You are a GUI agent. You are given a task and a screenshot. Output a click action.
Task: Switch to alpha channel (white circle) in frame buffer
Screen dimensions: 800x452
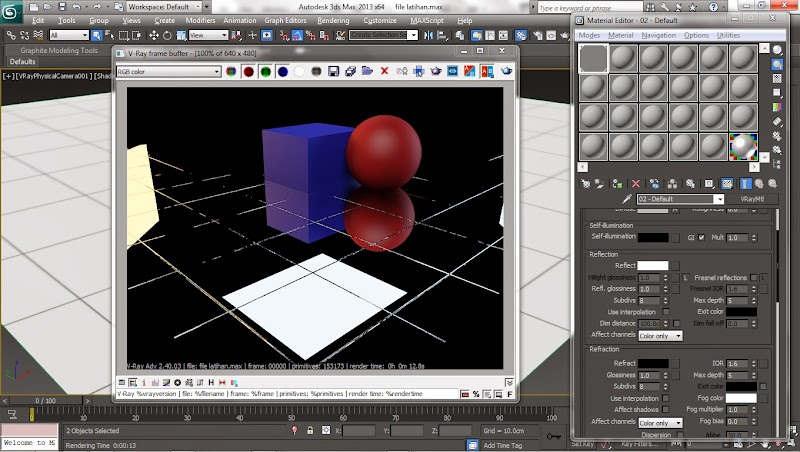(x=299, y=71)
